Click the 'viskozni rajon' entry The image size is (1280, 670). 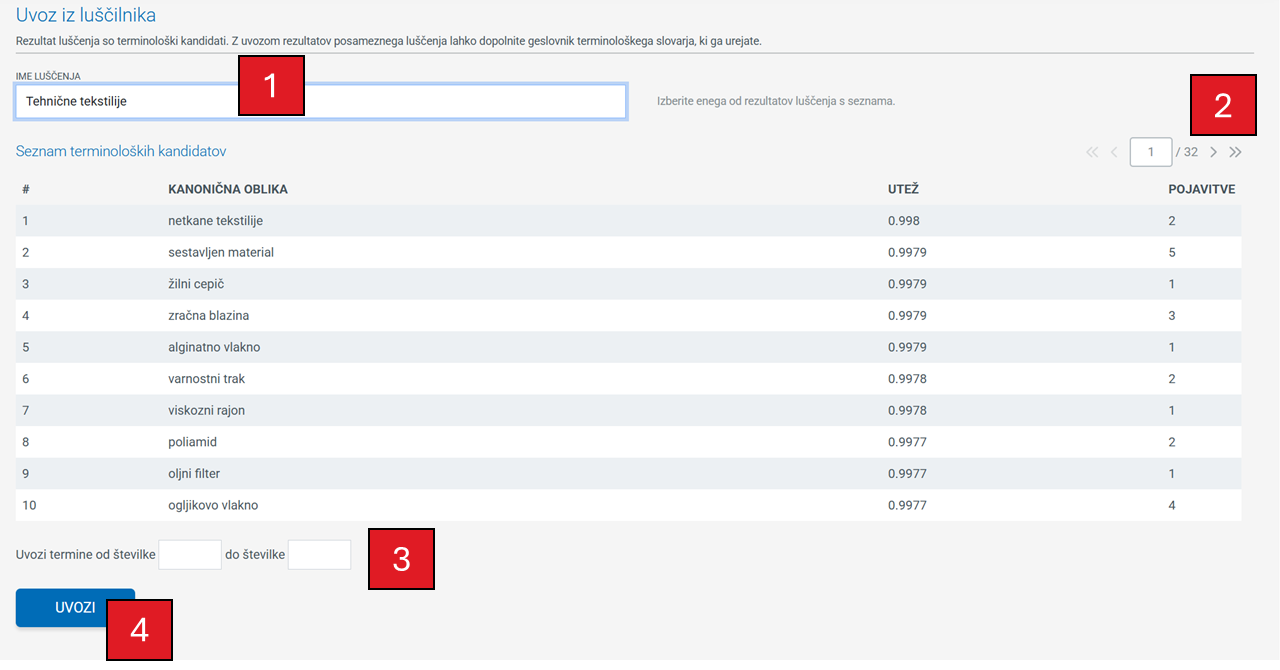206,411
